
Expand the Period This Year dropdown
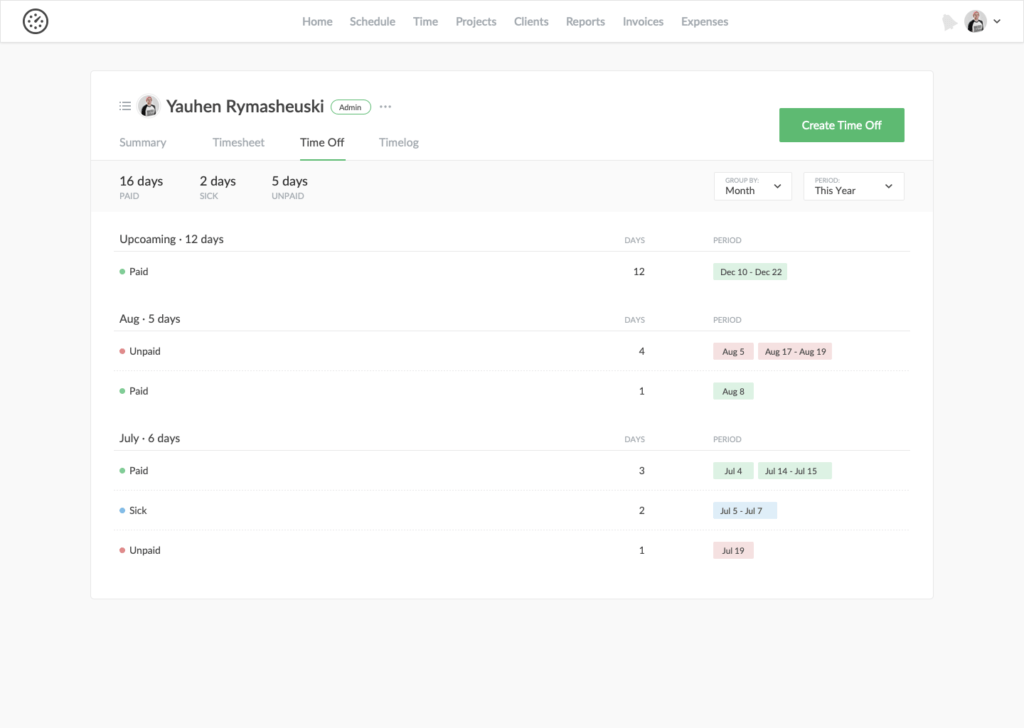click(853, 186)
